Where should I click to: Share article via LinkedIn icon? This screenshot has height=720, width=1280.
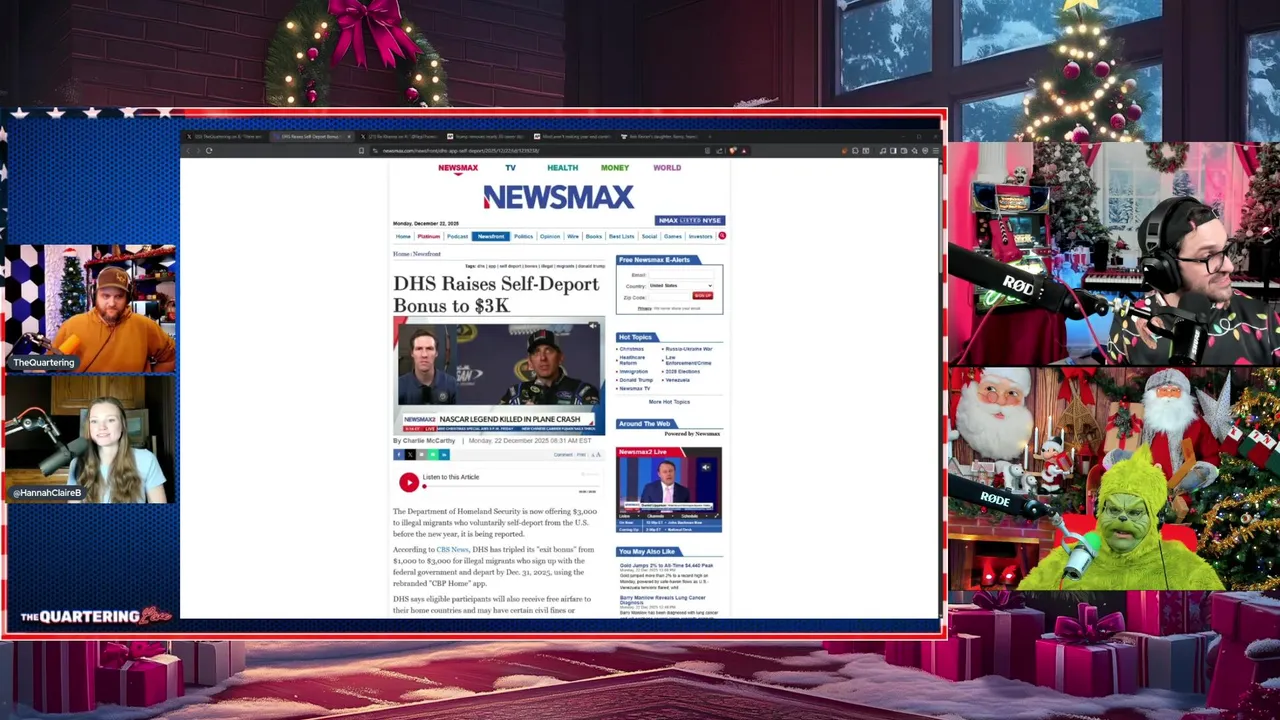pos(444,455)
